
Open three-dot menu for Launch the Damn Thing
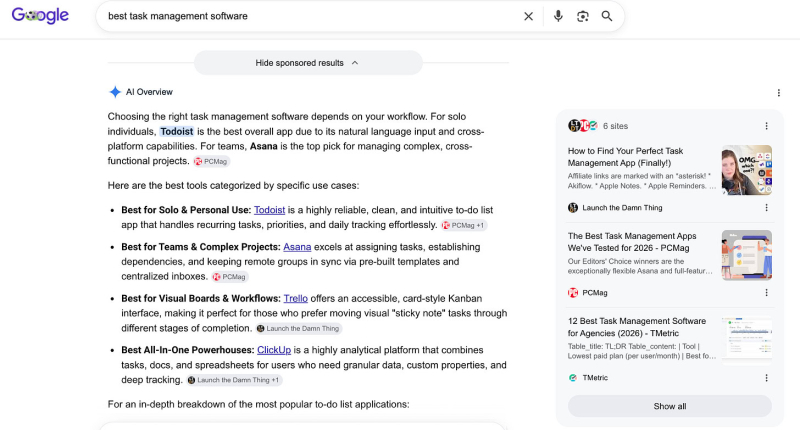click(766, 208)
